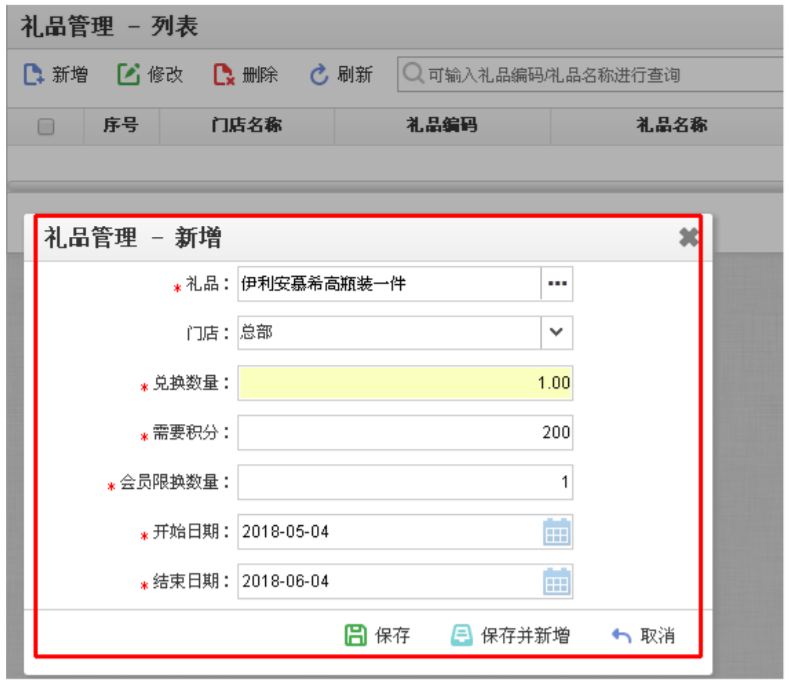Click the 礼品编码 column header
The image size is (789, 682).
pyautogui.click(x=441, y=125)
